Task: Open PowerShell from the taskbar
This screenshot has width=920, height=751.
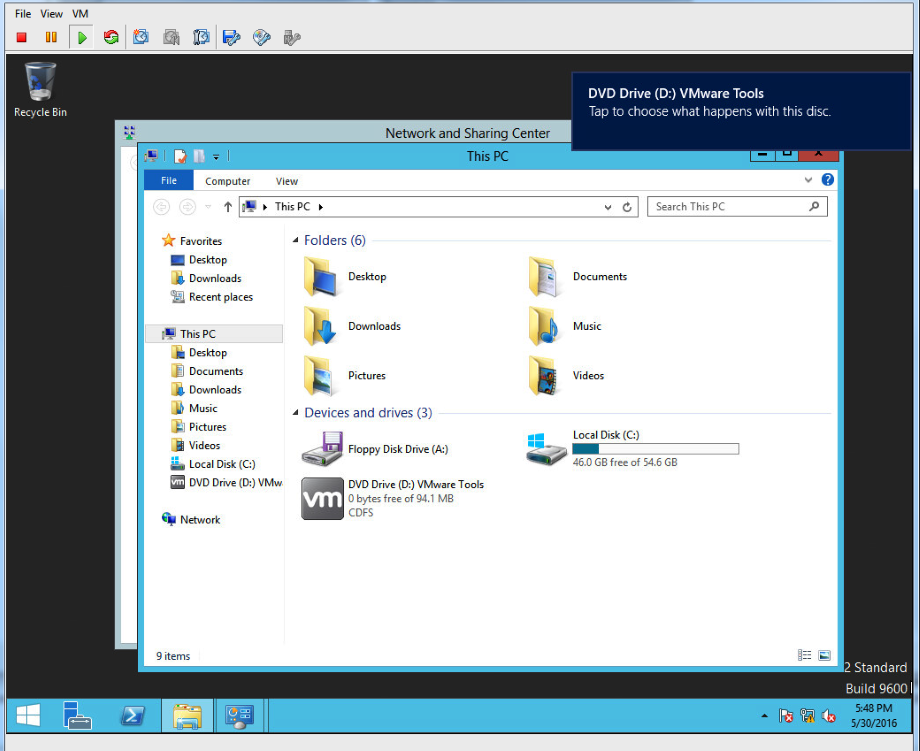Action: [x=133, y=716]
